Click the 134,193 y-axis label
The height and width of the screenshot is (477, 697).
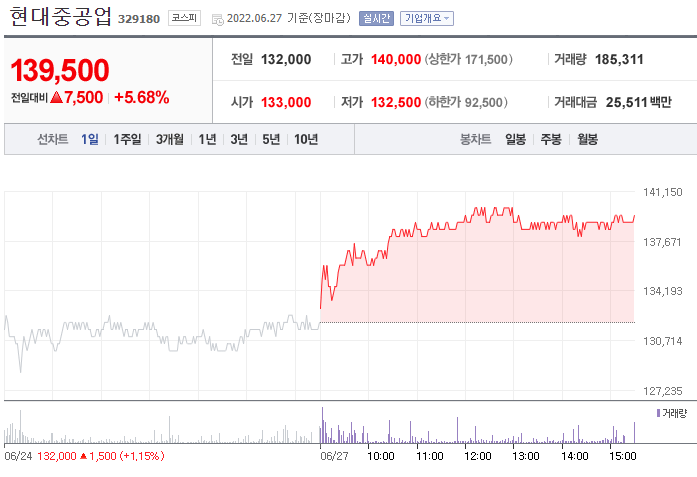click(x=662, y=291)
